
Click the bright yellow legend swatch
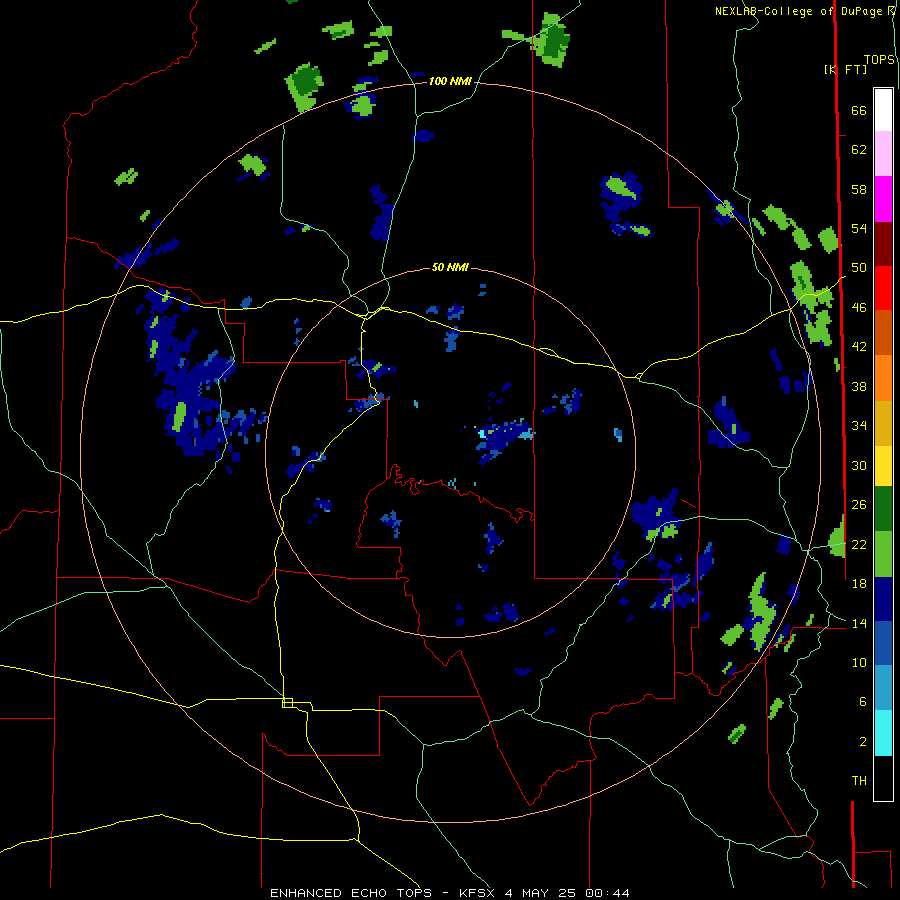click(883, 466)
